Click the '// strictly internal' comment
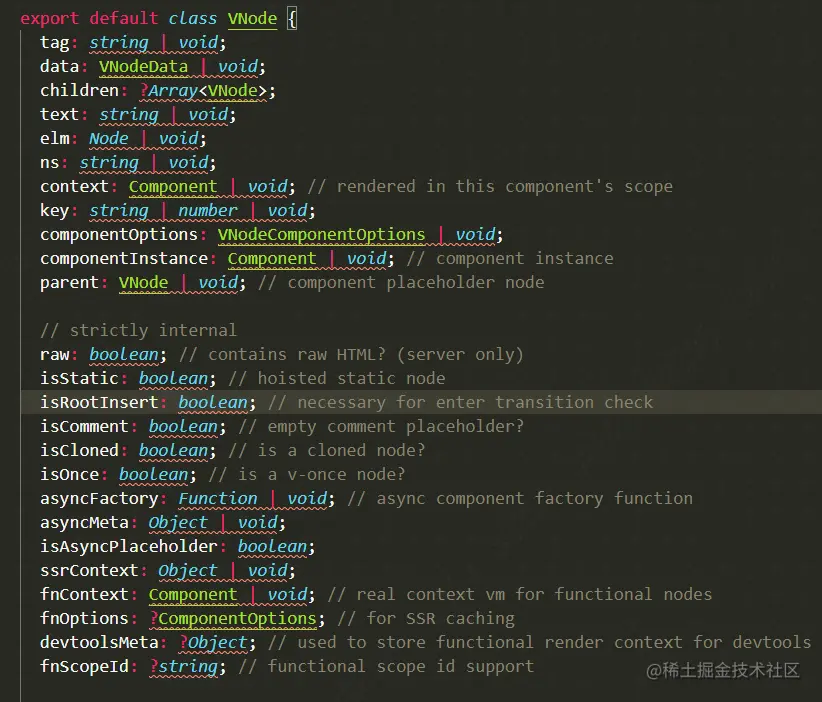 click(138, 330)
